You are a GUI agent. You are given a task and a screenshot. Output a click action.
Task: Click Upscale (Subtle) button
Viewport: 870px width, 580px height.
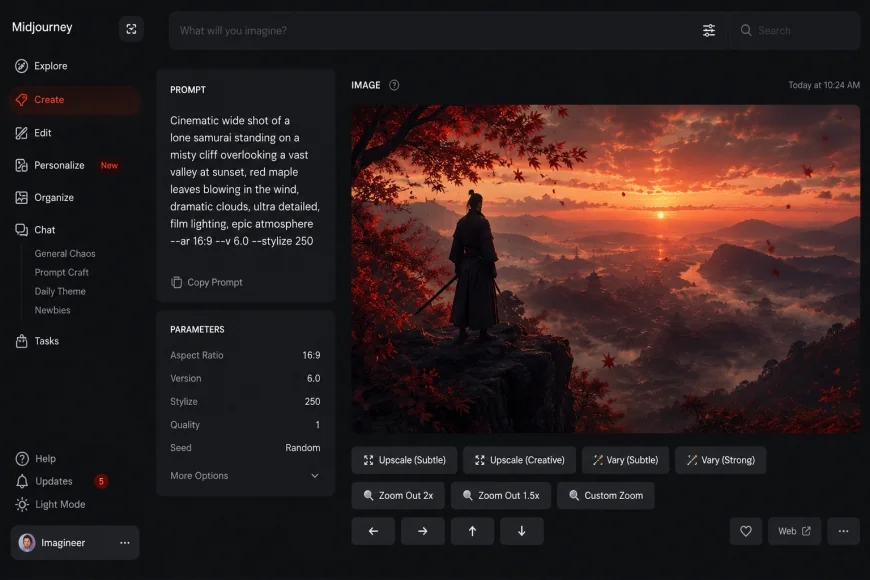[x=404, y=460]
